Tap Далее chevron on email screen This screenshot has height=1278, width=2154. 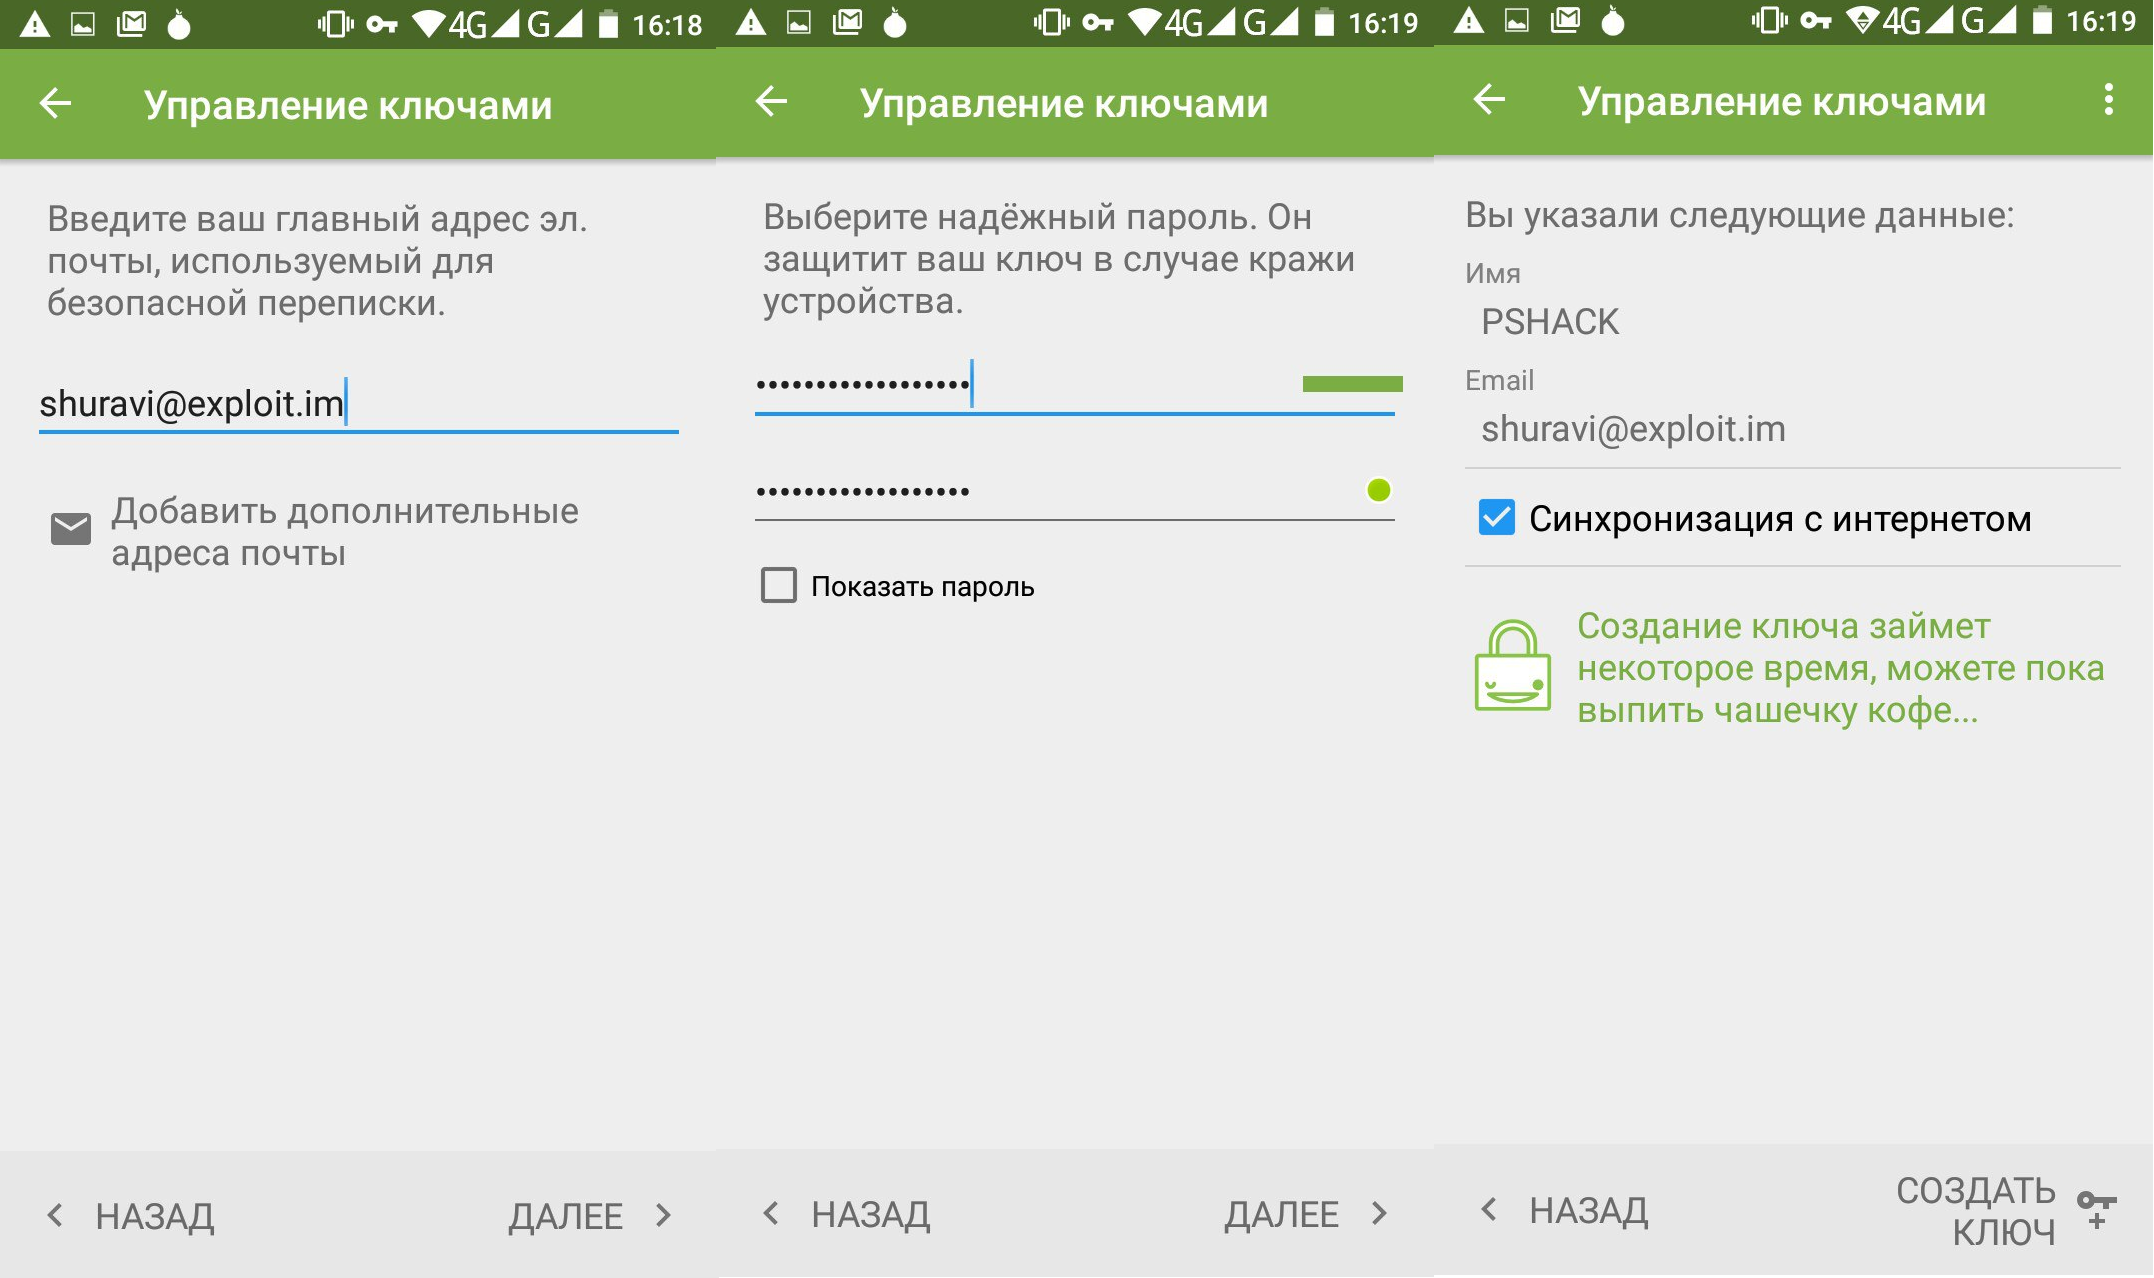click(663, 1215)
